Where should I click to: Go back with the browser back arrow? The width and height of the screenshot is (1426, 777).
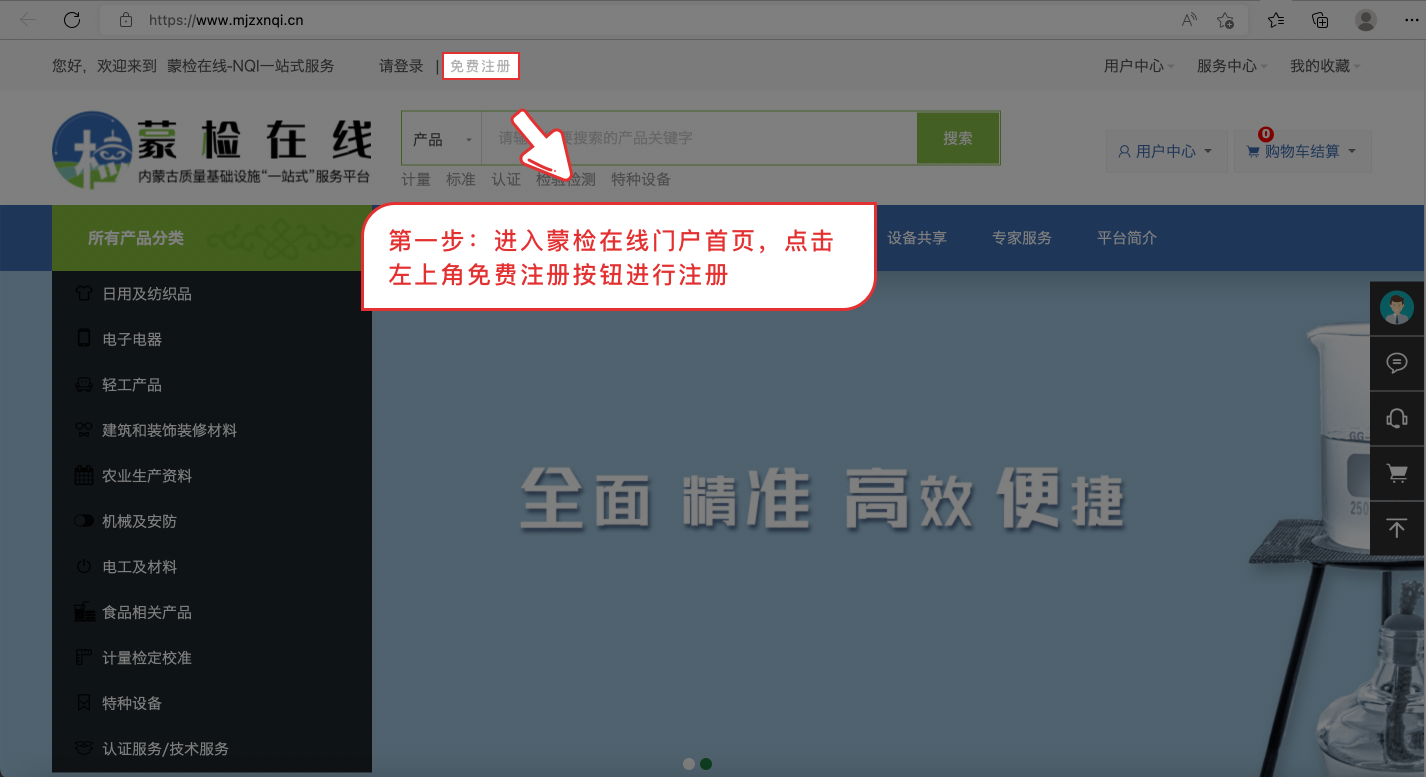28,19
